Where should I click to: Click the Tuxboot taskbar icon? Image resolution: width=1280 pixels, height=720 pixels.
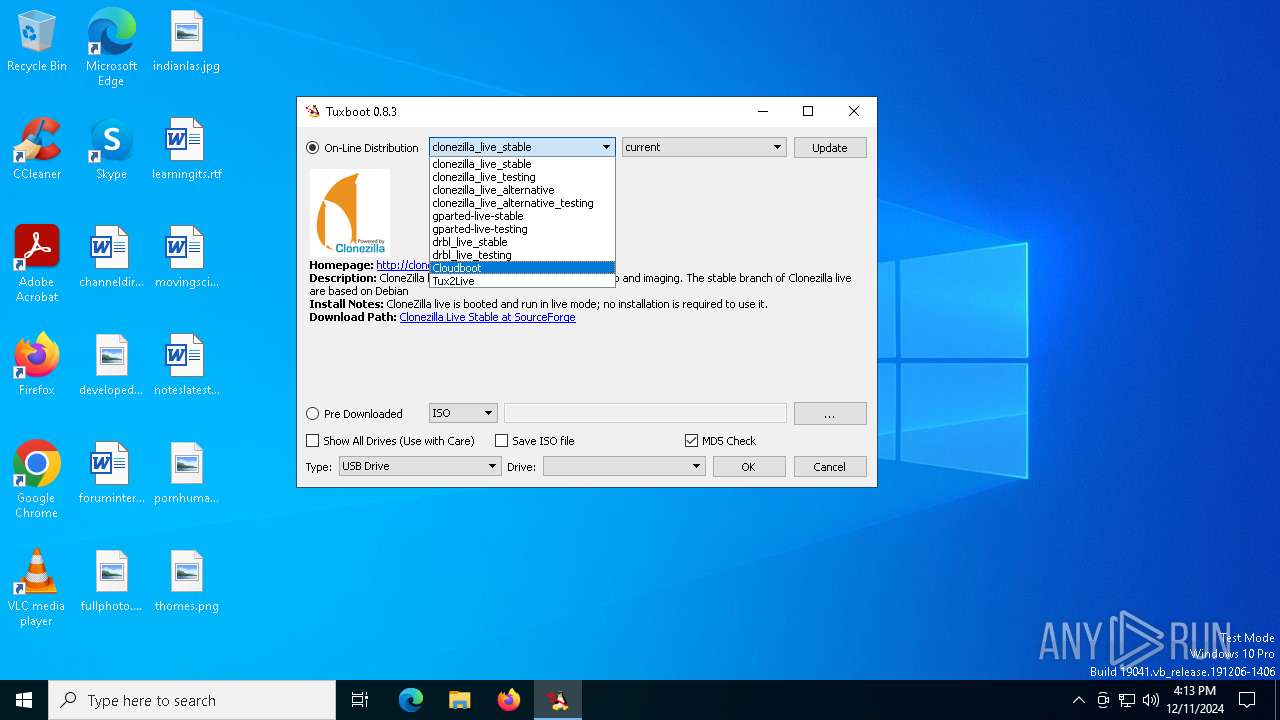[558, 700]
